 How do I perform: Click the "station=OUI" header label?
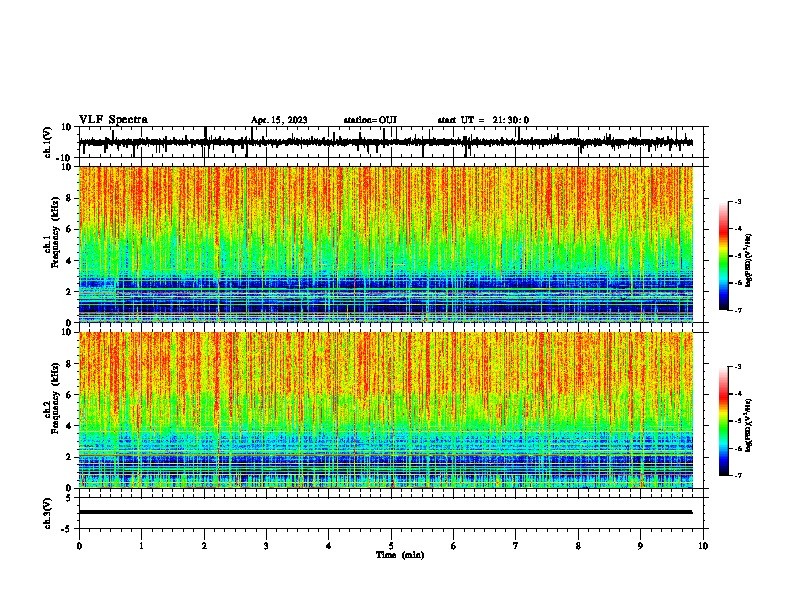370,120
